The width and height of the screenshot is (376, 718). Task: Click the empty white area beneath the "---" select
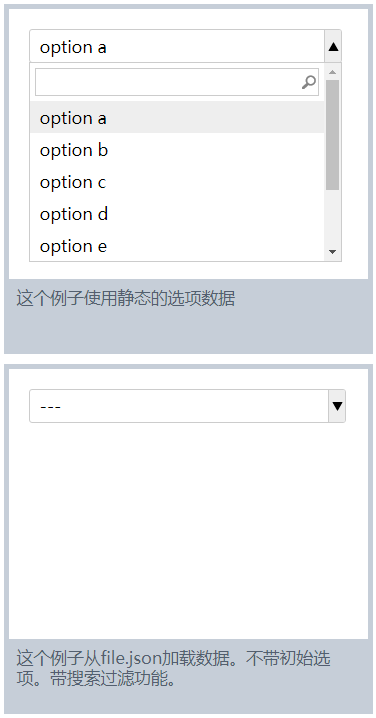188,529
